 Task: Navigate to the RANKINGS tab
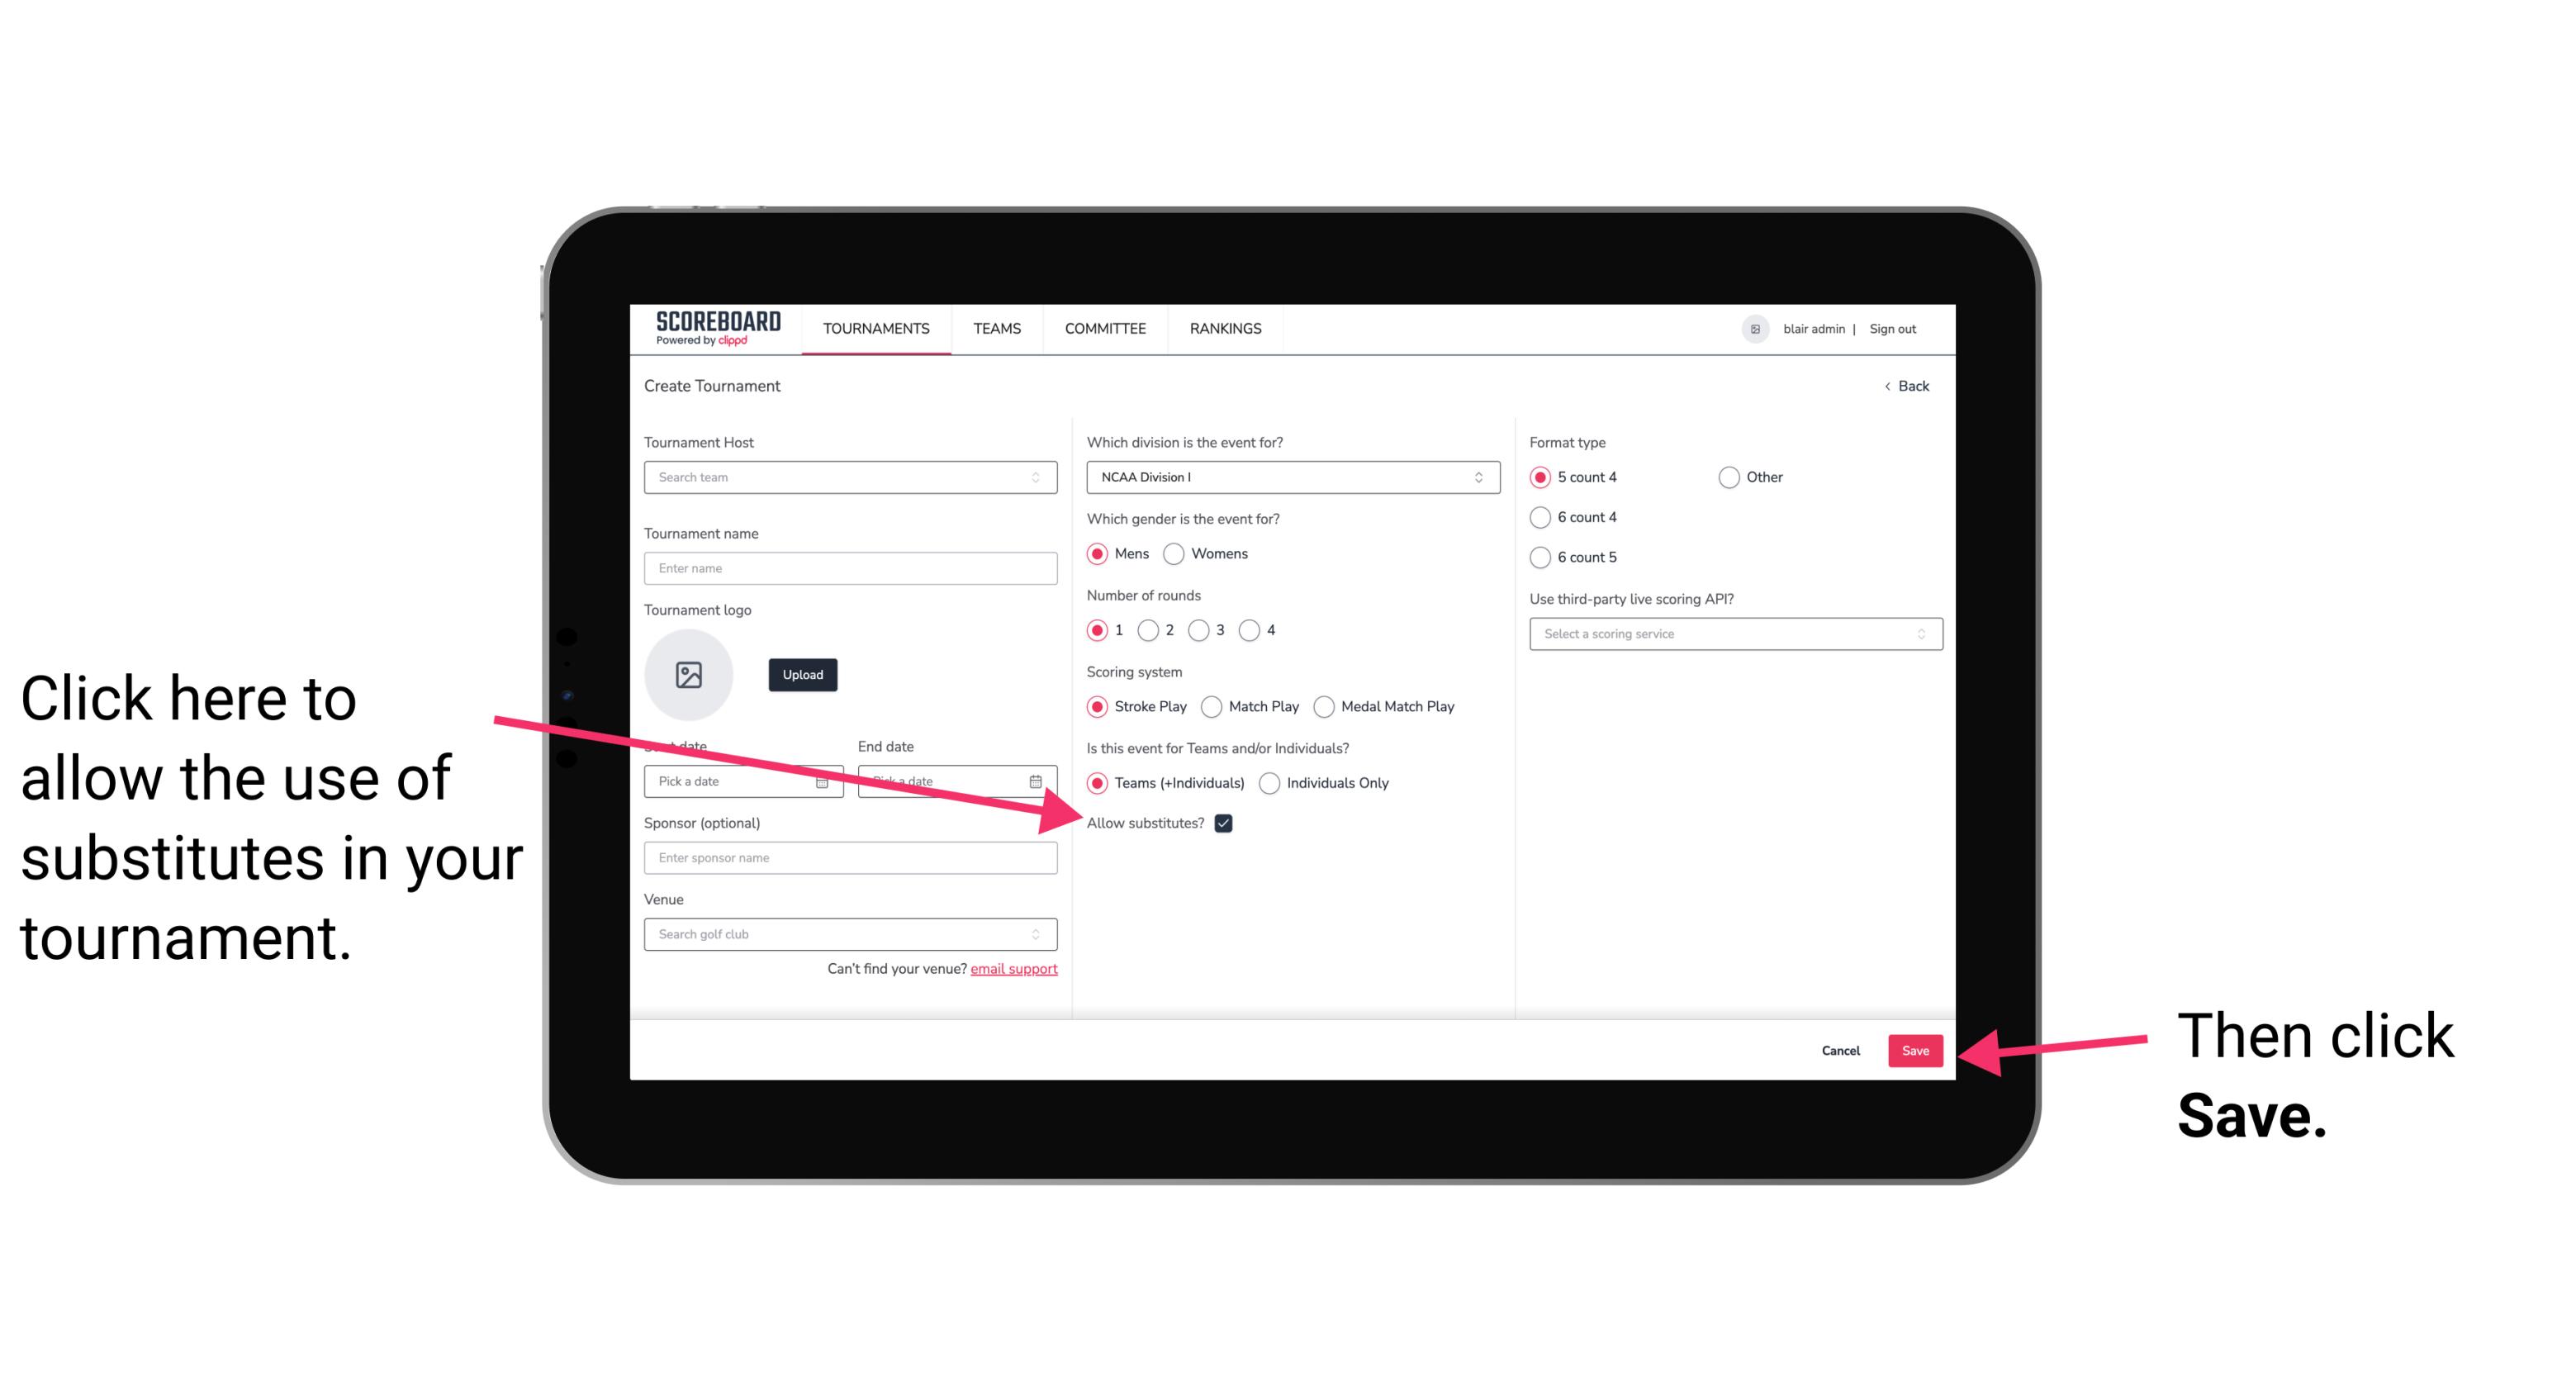pyautogui.click(x=1225, y=328)
